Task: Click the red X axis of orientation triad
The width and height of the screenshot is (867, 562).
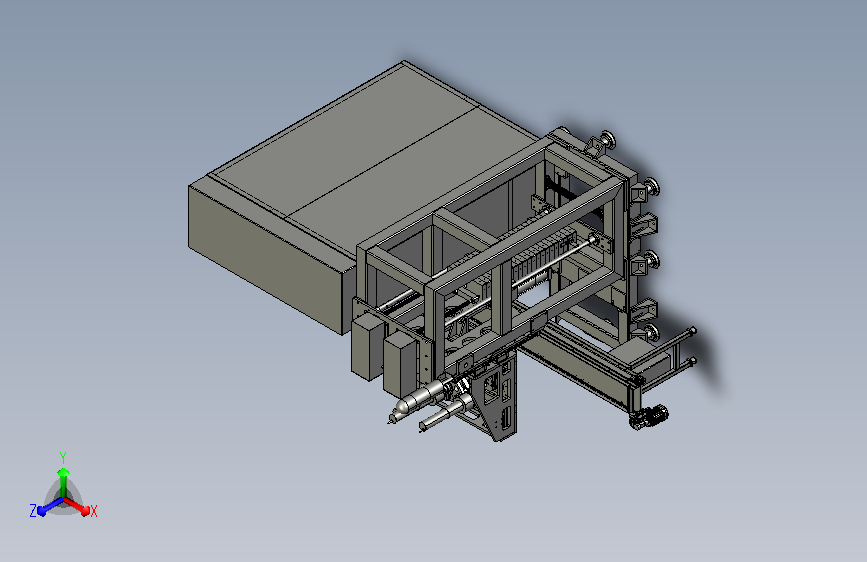Action: (77, 506)
